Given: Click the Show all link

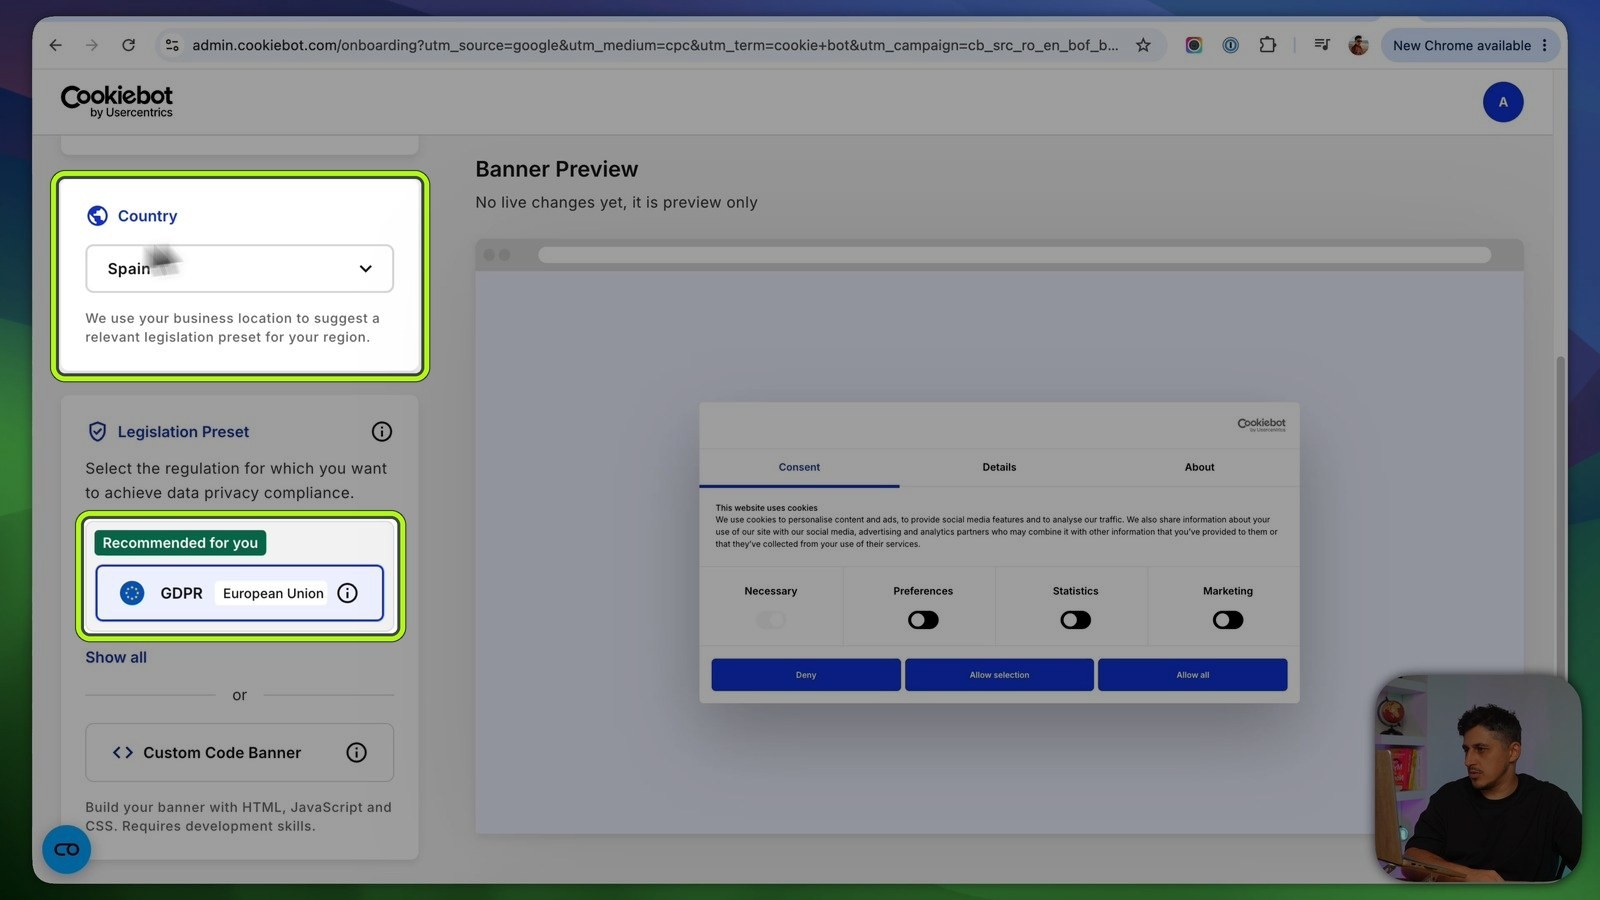Looking at the screenshot, I should coord(116,657).
